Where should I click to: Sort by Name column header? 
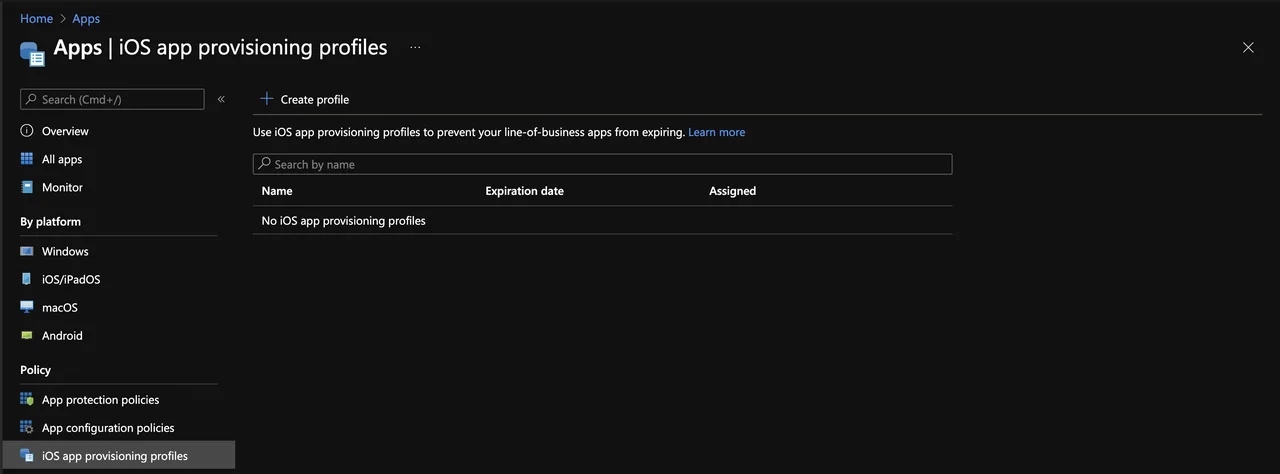(277, 191)
